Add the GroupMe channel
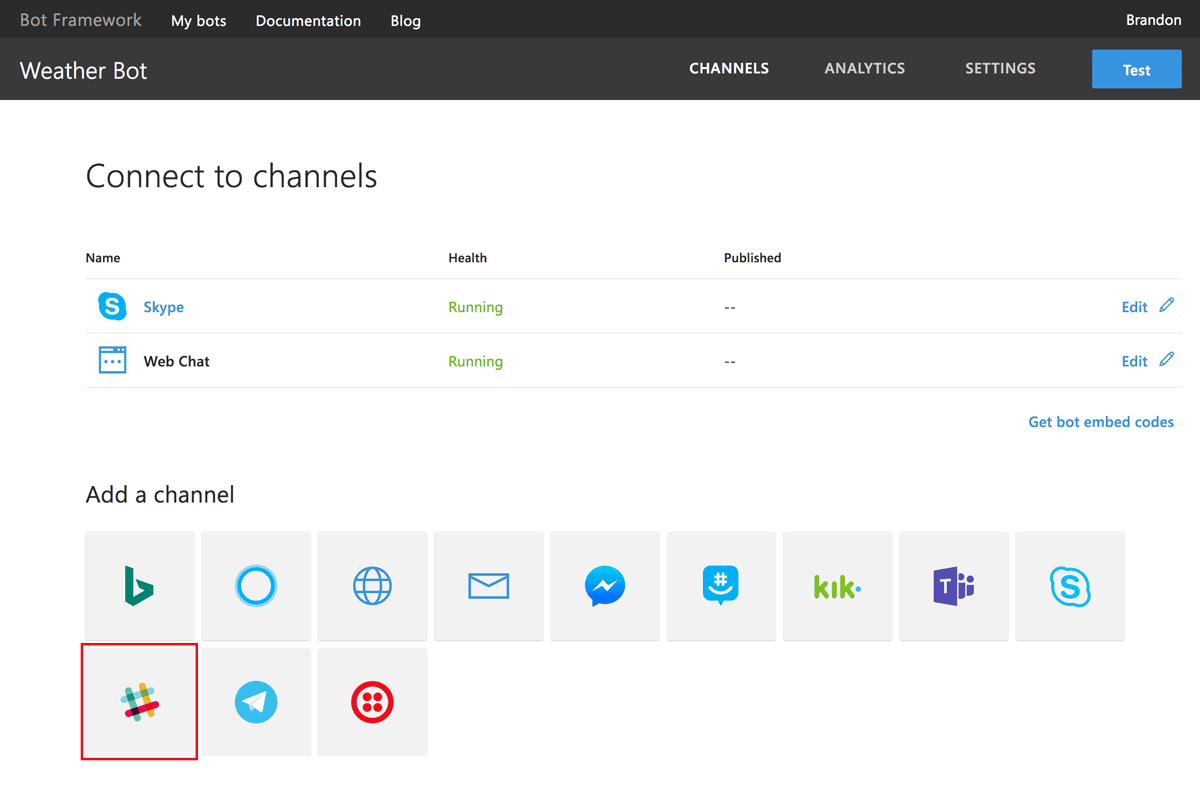1200x807 pixels. (x=721, y=586)
